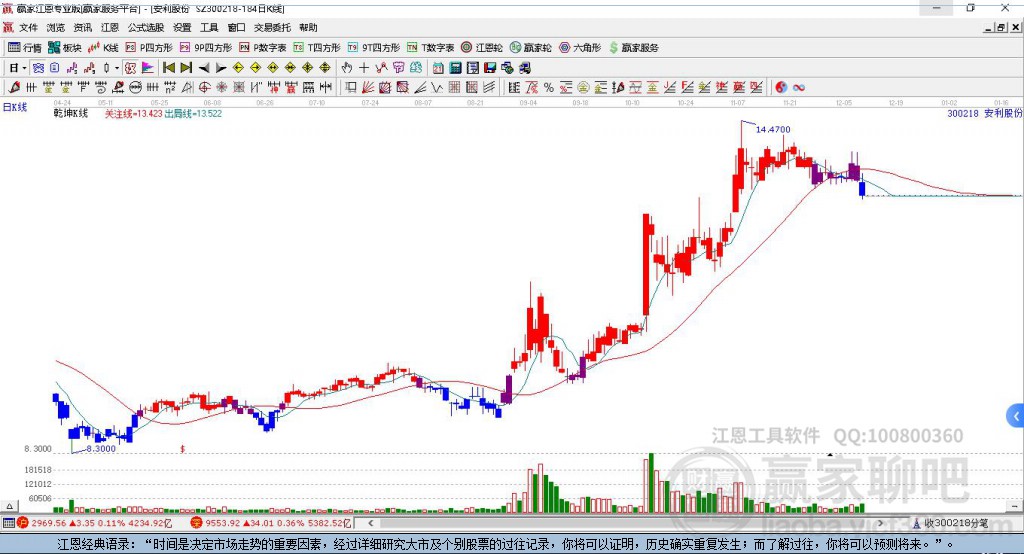
Task: Open the 交易委托 menu
Action: point(272,27)
